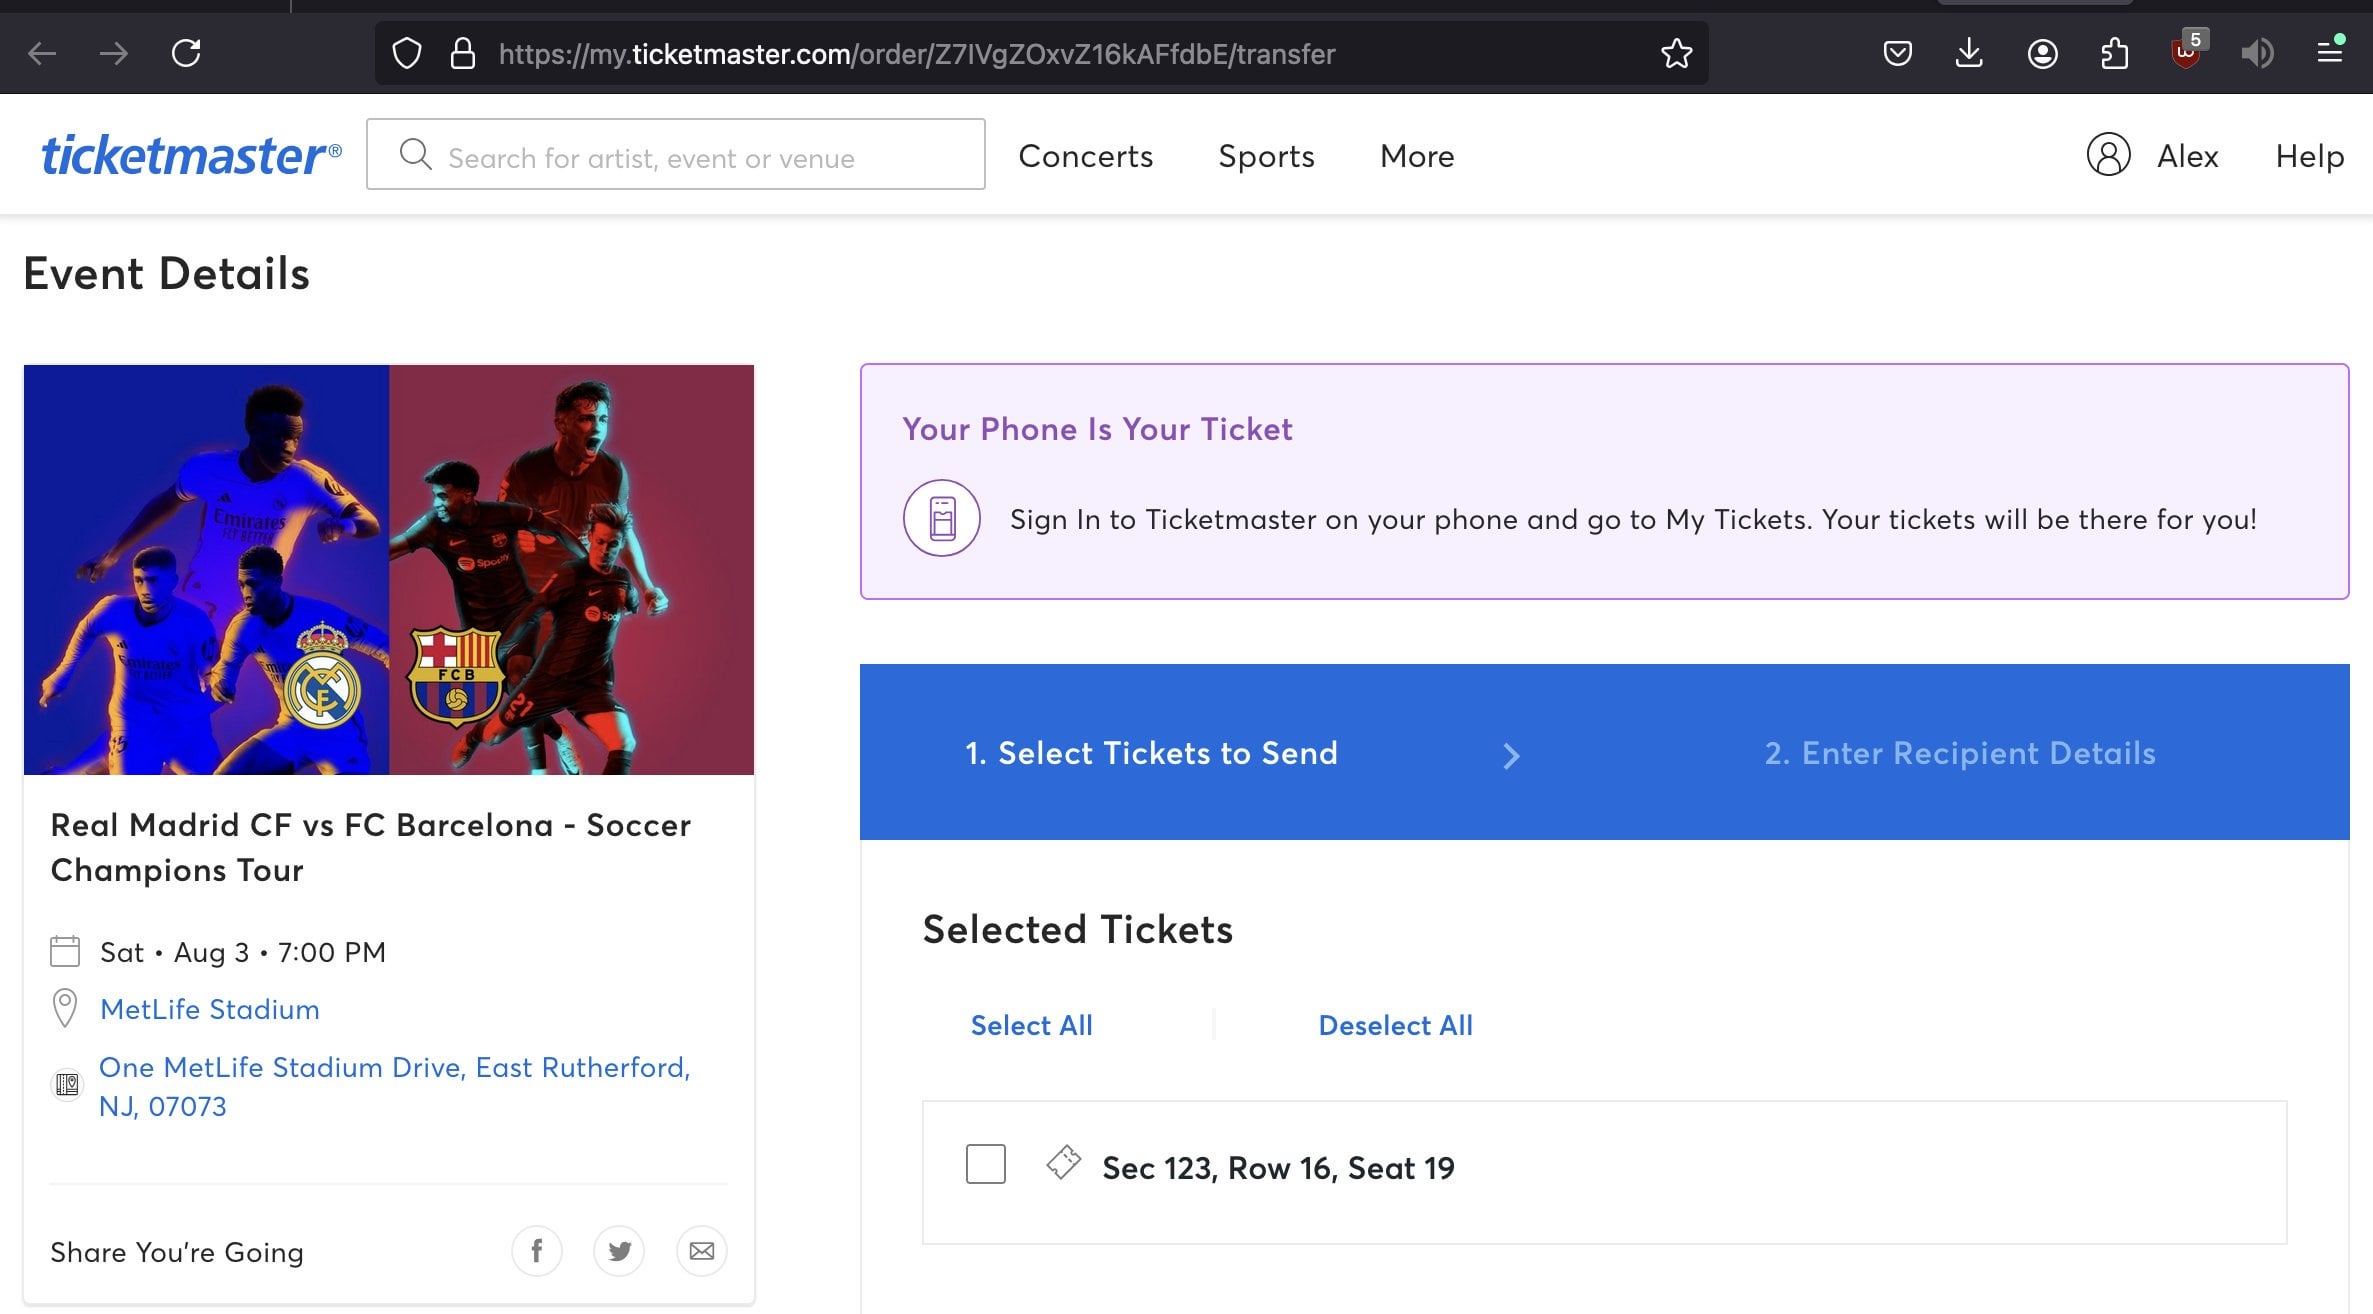Open tracking protection shield icon
The height and width of the screenshot is (1314, 2373).
pos(407,53)
